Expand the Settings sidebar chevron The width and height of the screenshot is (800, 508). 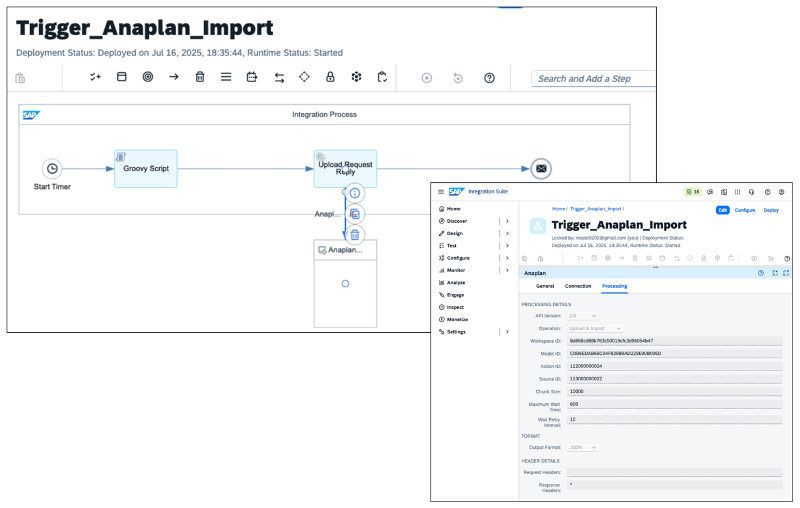point(507,332)
